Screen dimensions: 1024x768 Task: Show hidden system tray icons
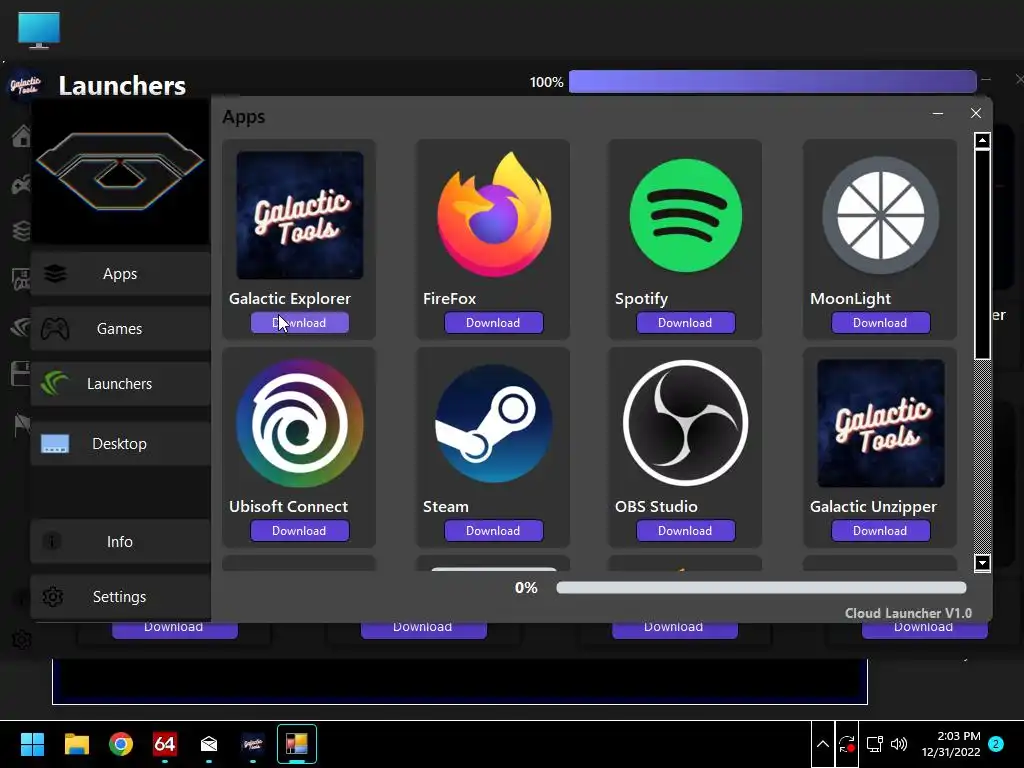click(823, 744)
